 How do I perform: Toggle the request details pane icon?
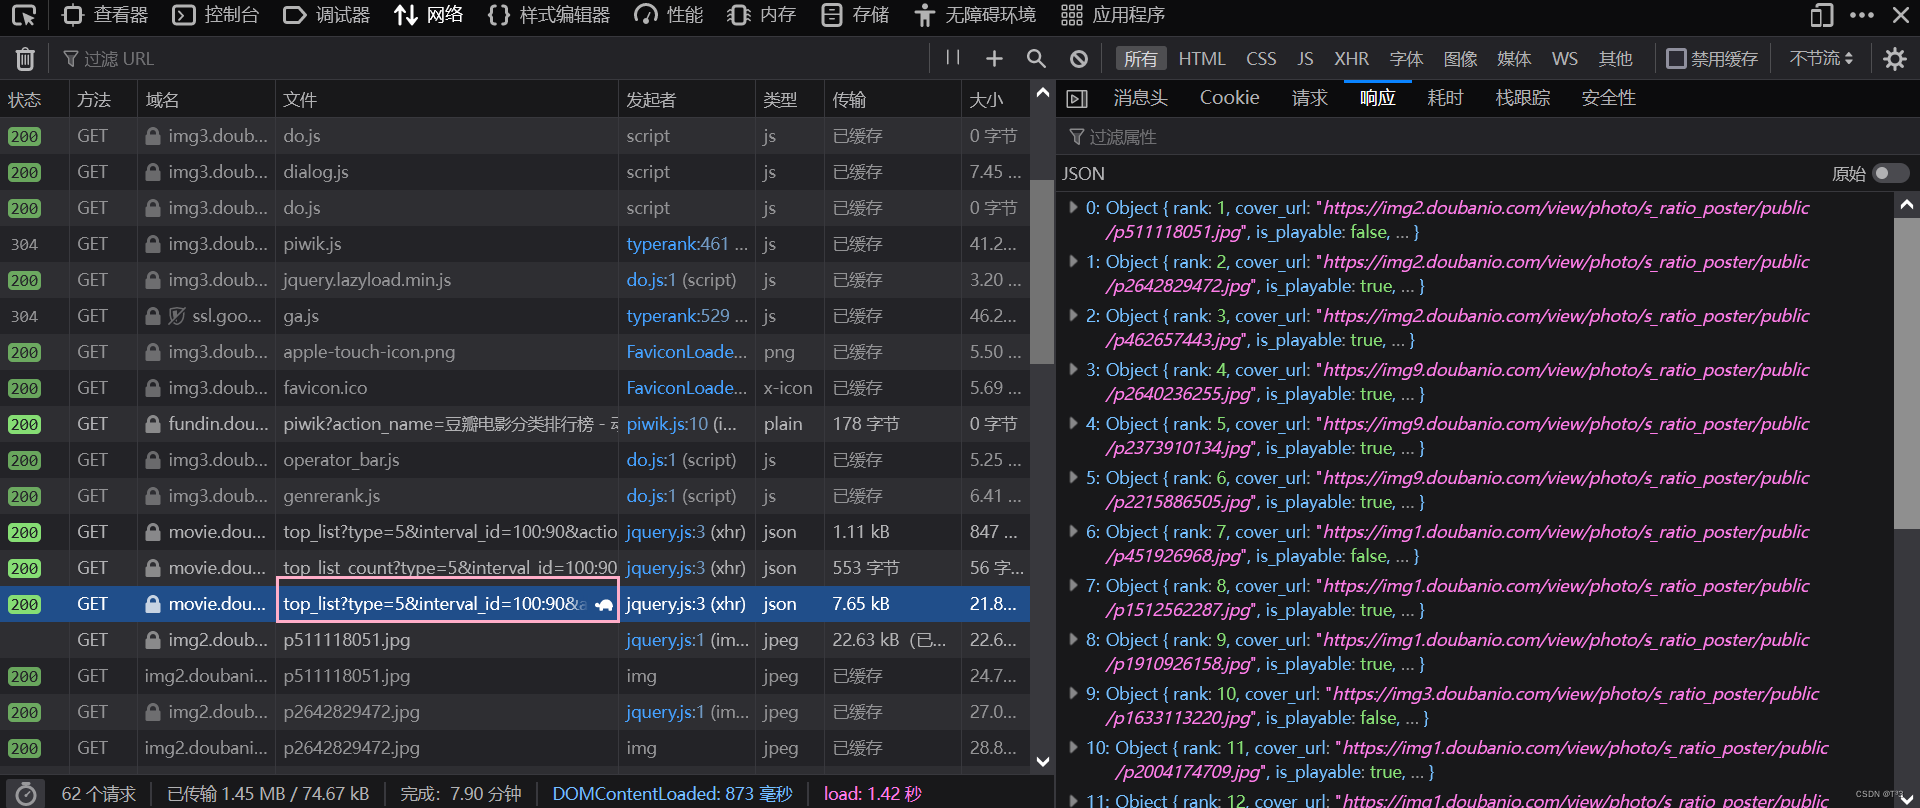point(1077,98)
